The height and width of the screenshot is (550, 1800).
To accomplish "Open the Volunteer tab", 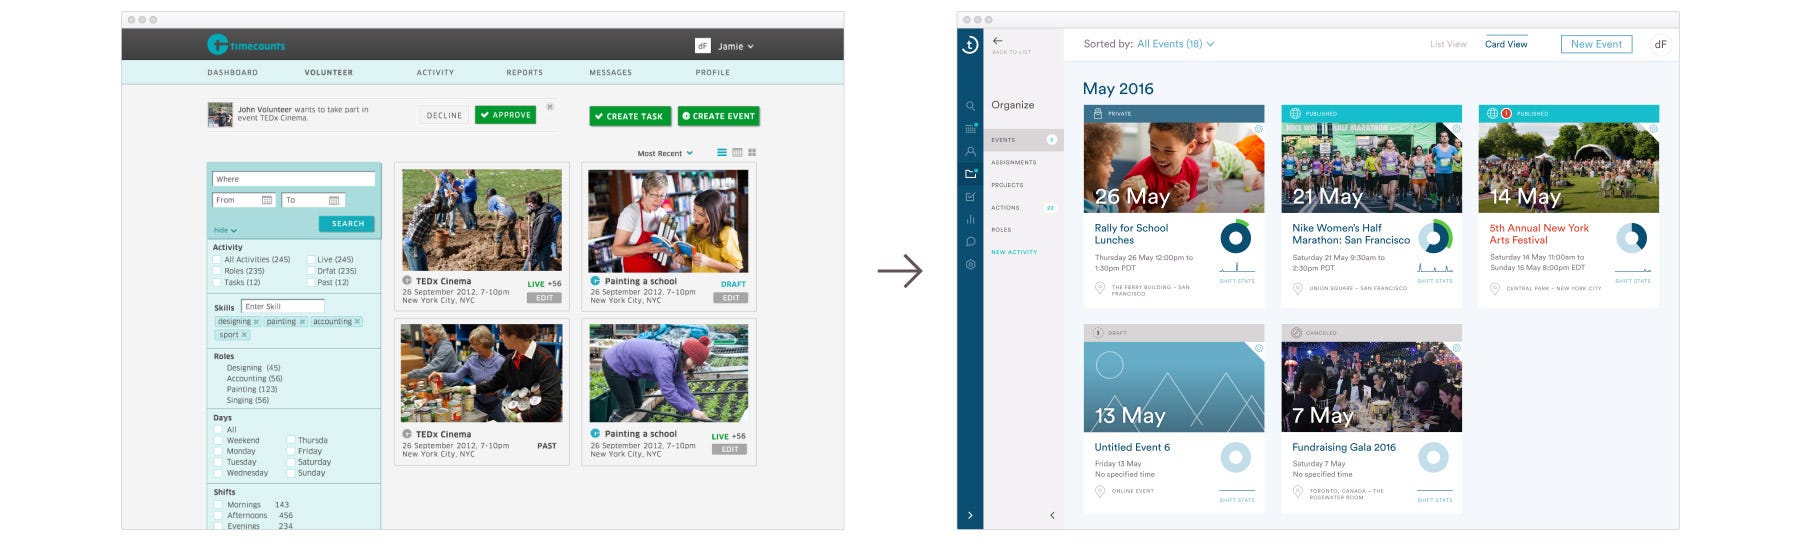I will (329, 72).
